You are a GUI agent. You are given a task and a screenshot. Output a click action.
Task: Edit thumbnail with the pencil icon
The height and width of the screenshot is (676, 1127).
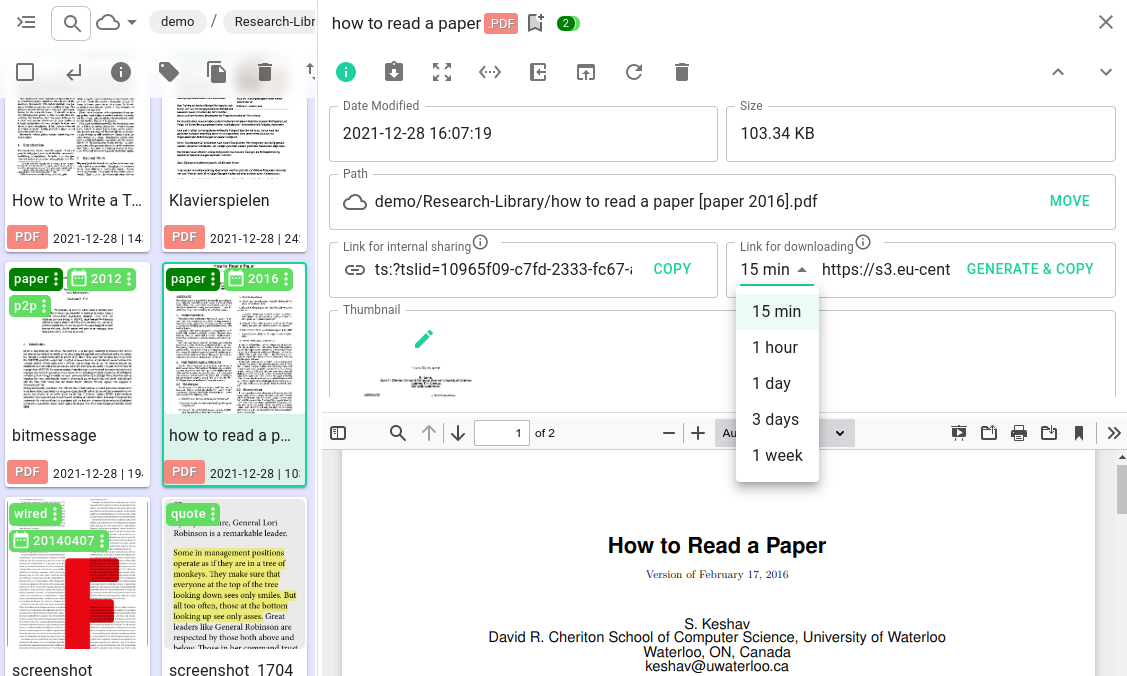pyautogui.click(x=424, y=338)
